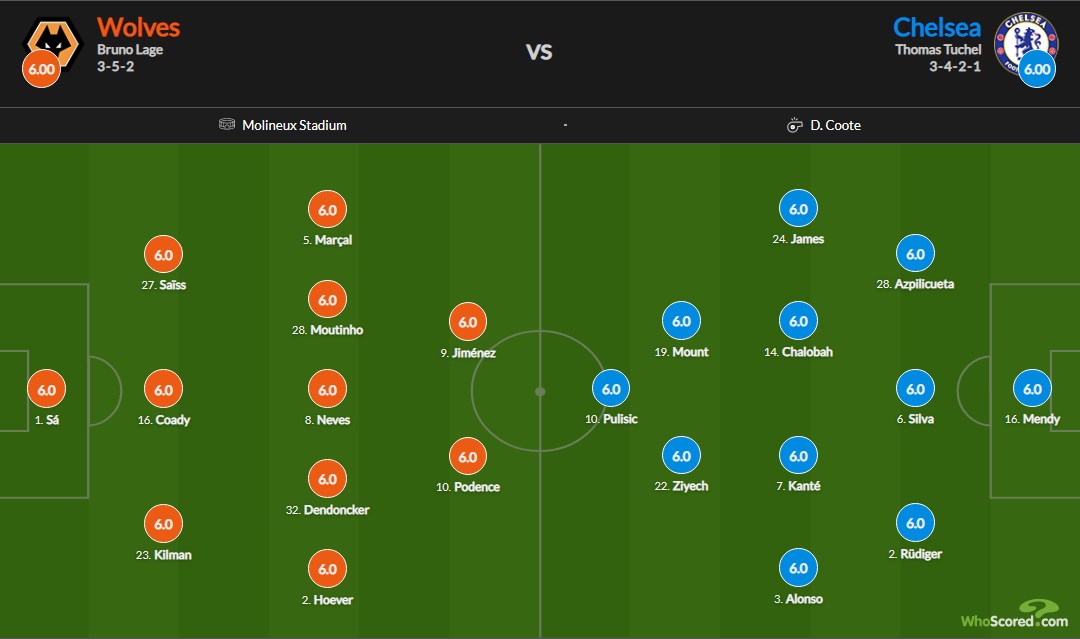
Task: Expand Coady's player details
Action: 163,388
